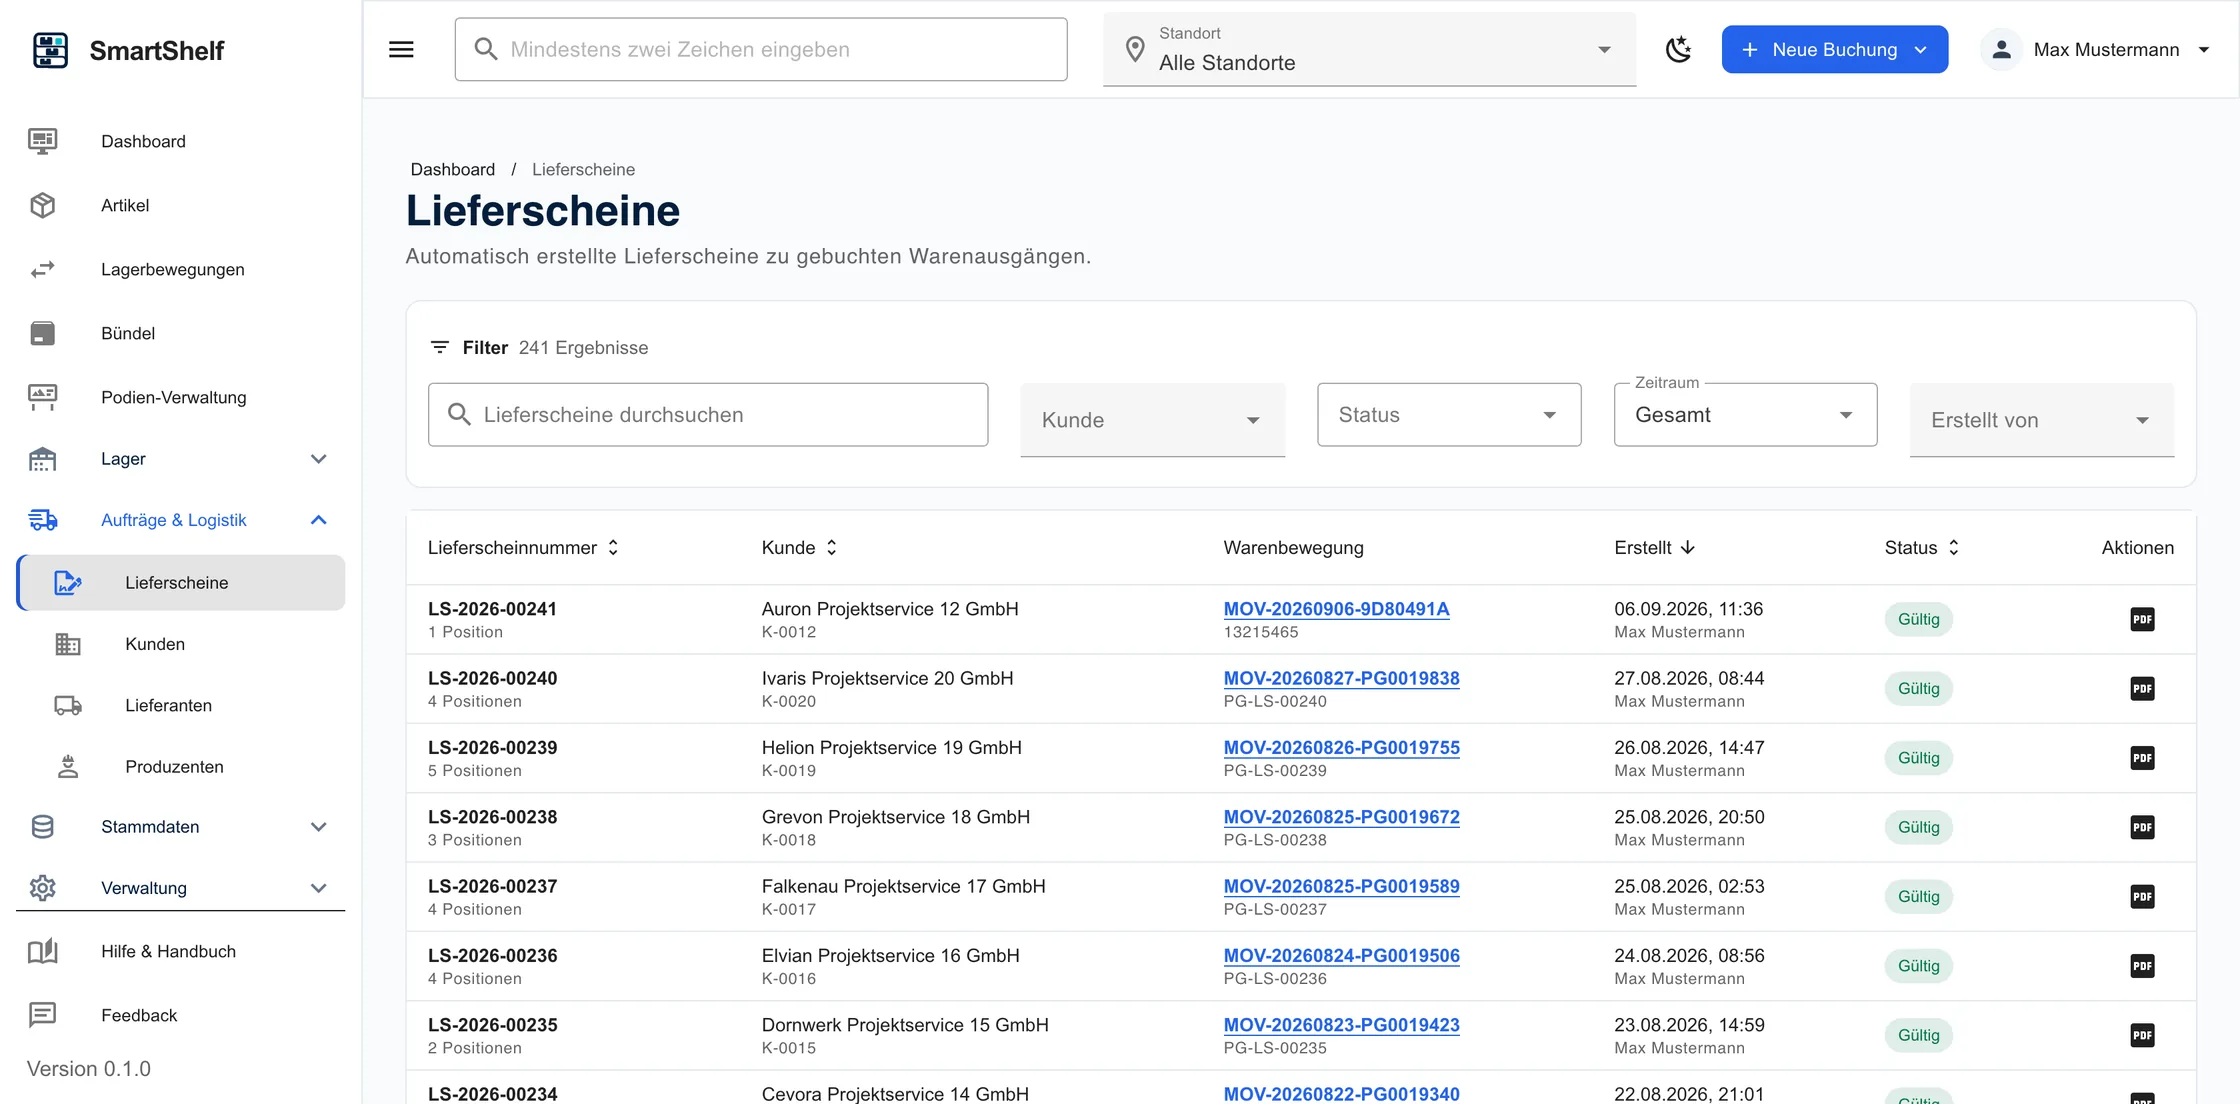Viewport: 2240px width, 1104px height.
Task: Open the Kunde filter dropdown
Action: click(1152, 420)
